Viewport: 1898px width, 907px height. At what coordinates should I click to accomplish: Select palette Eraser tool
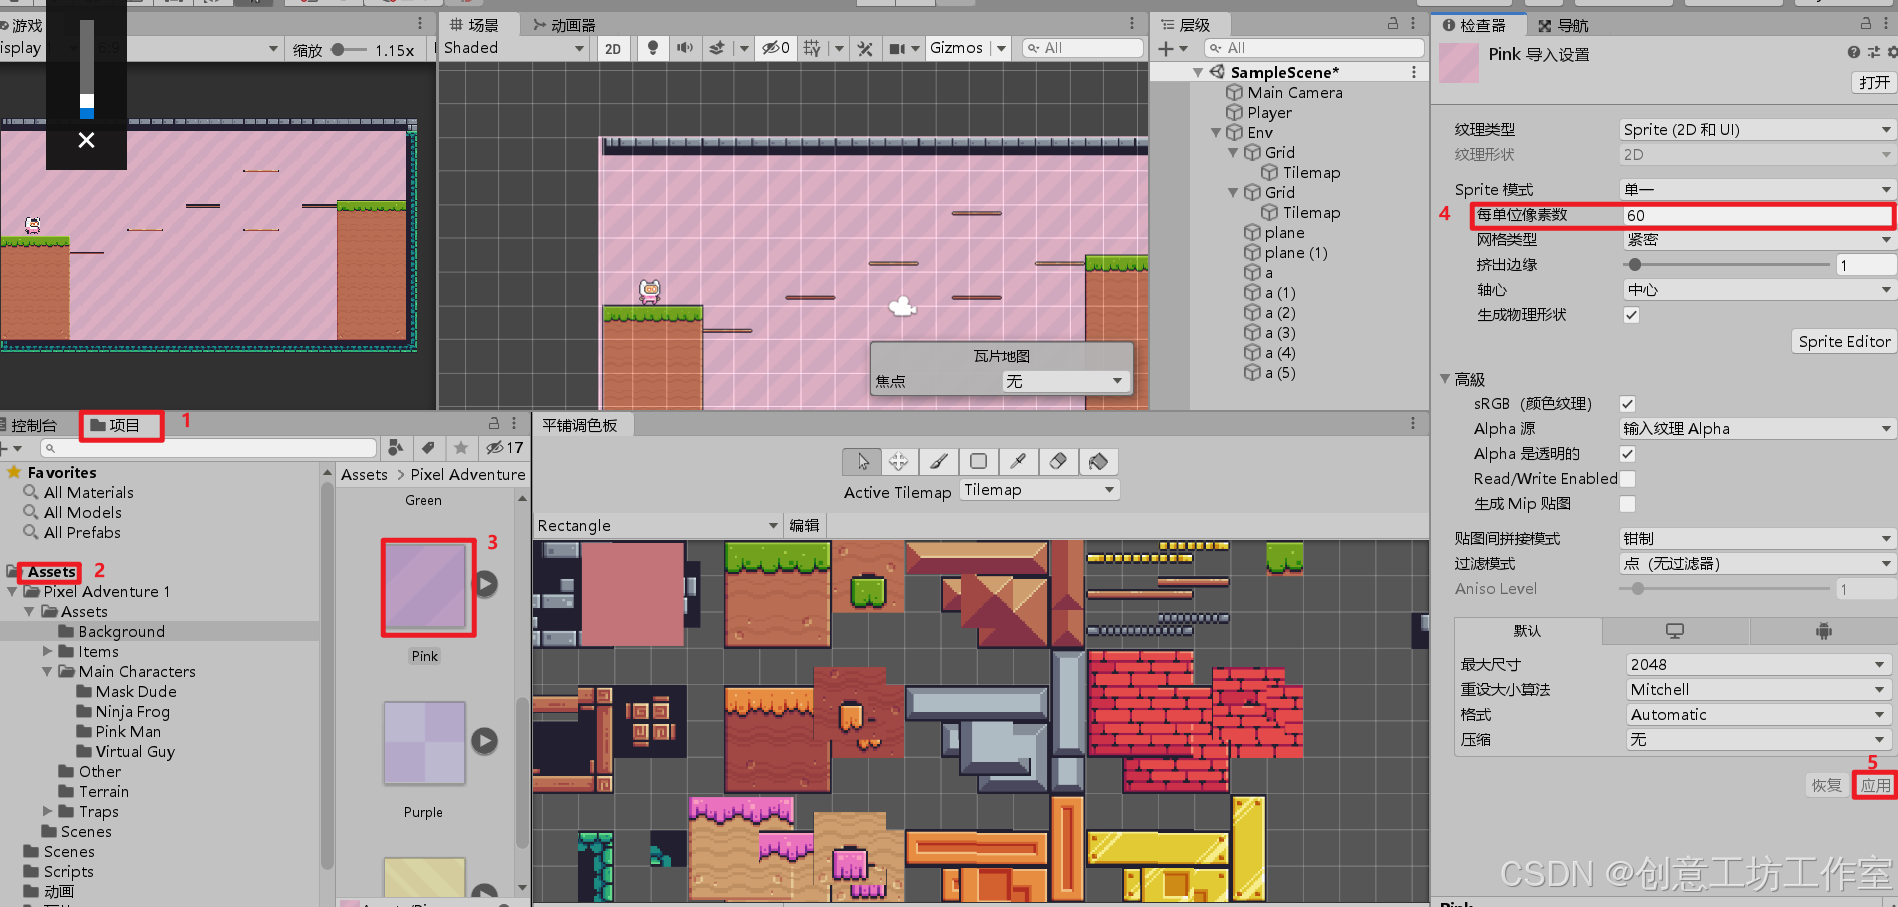(x=1058, y=461)
